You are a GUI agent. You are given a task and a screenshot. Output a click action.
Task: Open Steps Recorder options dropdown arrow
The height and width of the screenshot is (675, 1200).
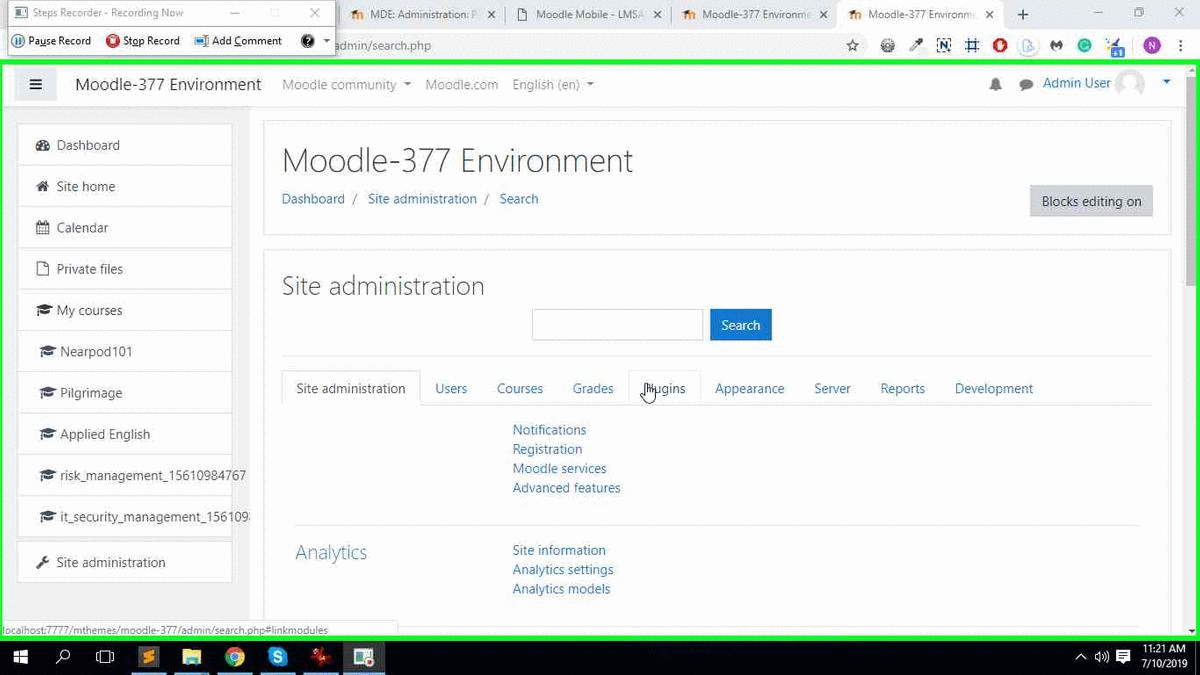click(x=326, y=41)
